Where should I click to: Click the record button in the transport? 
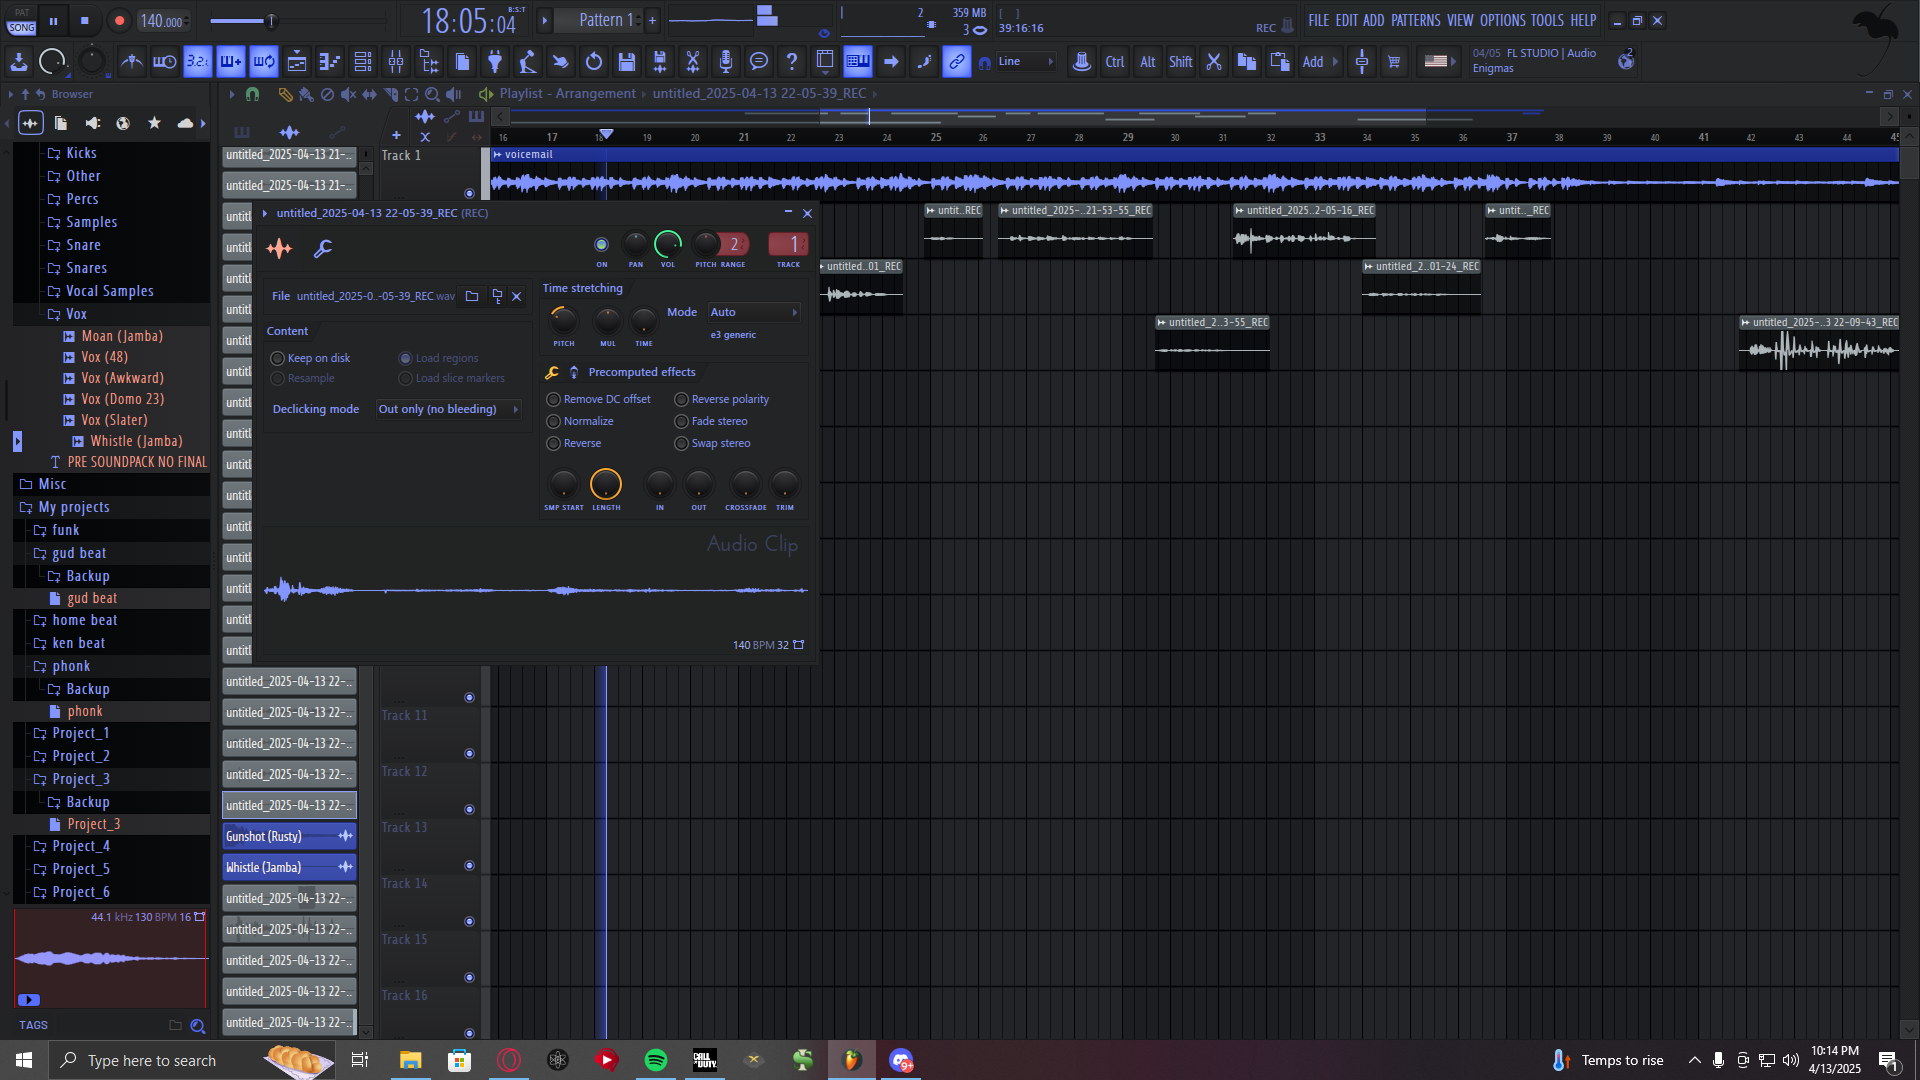[119, 21]
